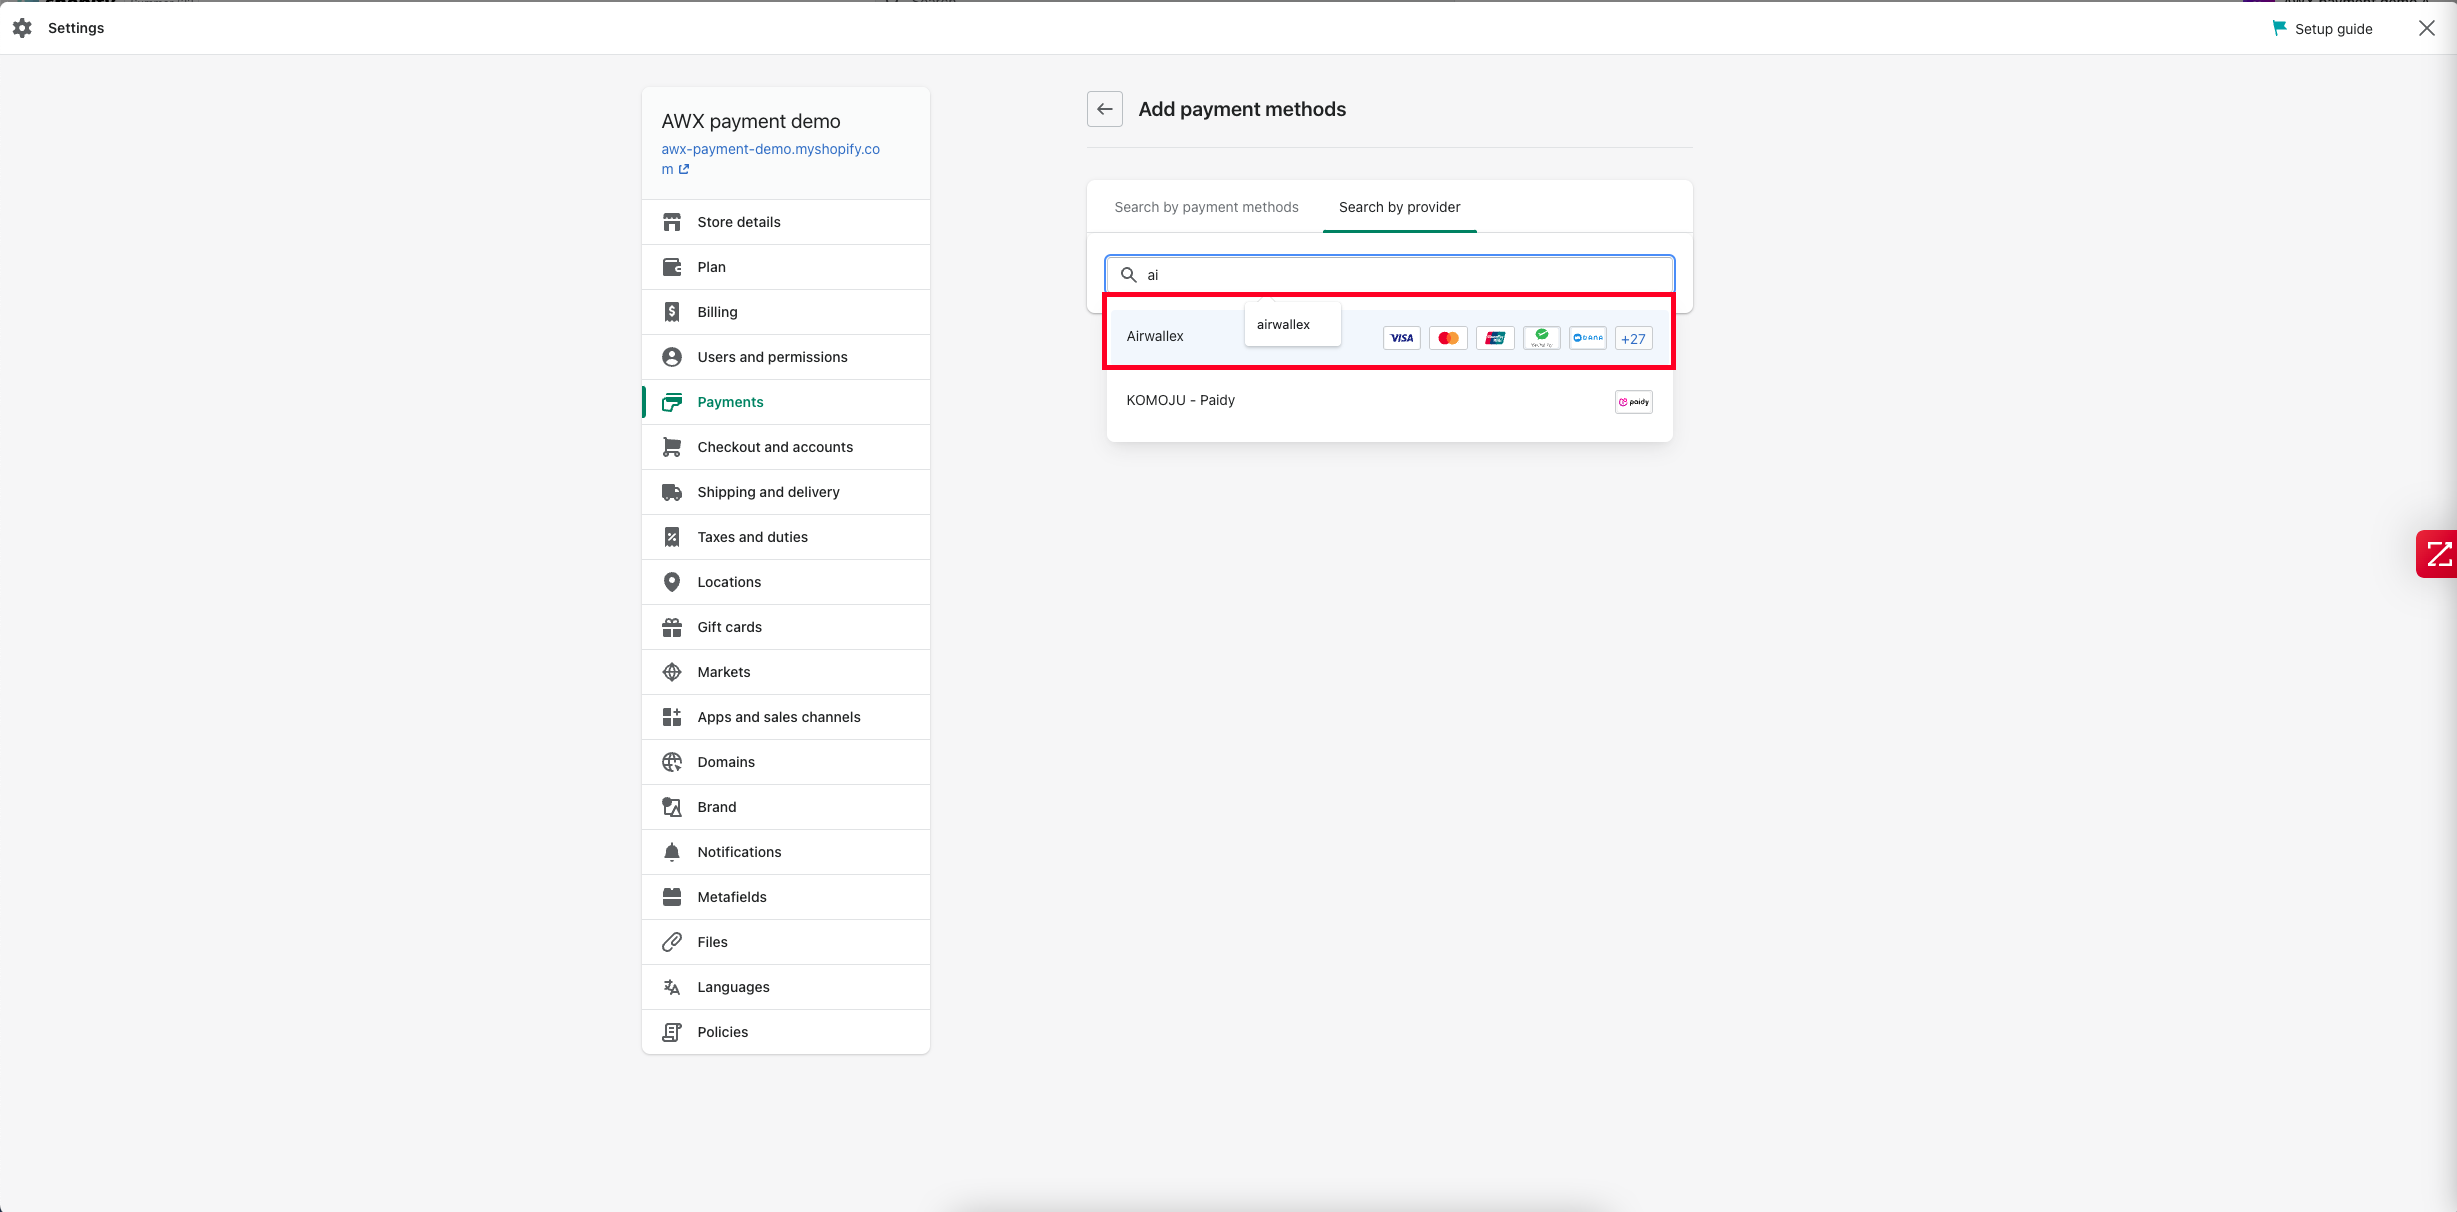This screenshot has height=1212, width=2457.
Task: Select the Search by provider tab
Action: (x=1399, y=207)
